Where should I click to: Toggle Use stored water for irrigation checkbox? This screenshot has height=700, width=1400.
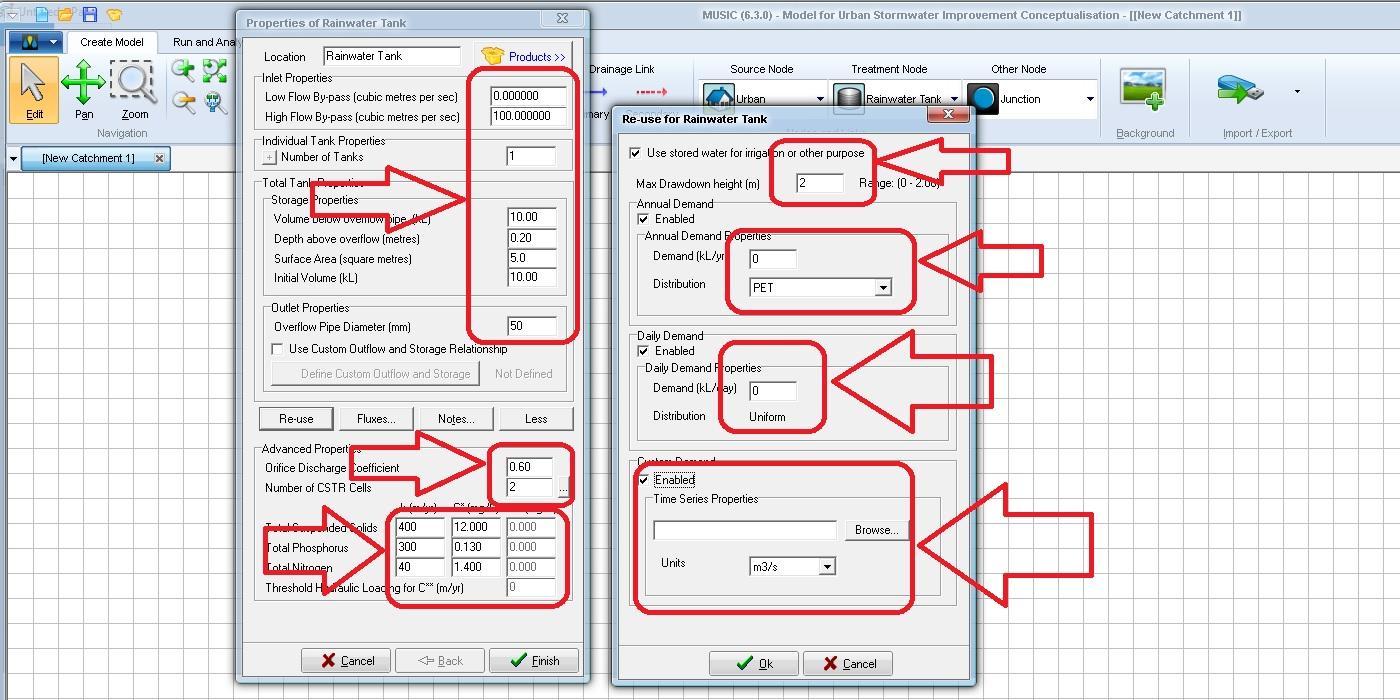click(635, 153)
